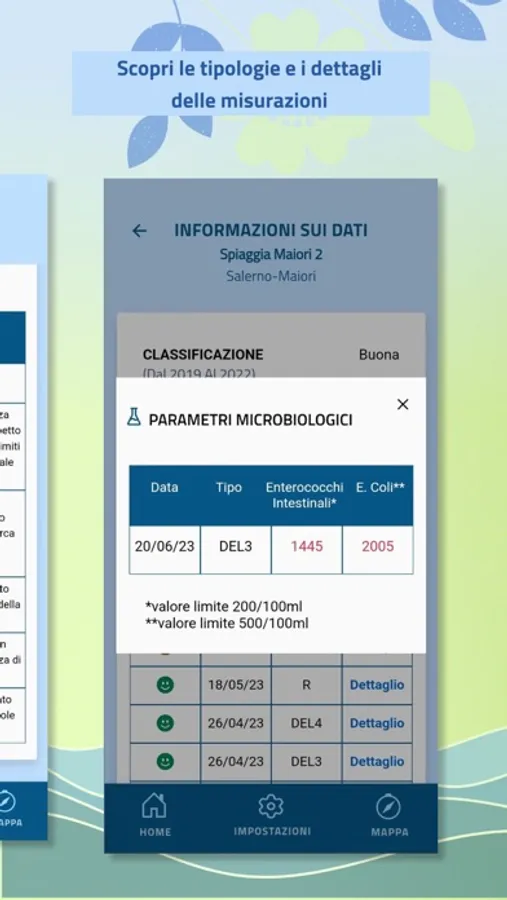Click the E. Coli column header

(380, 487)
